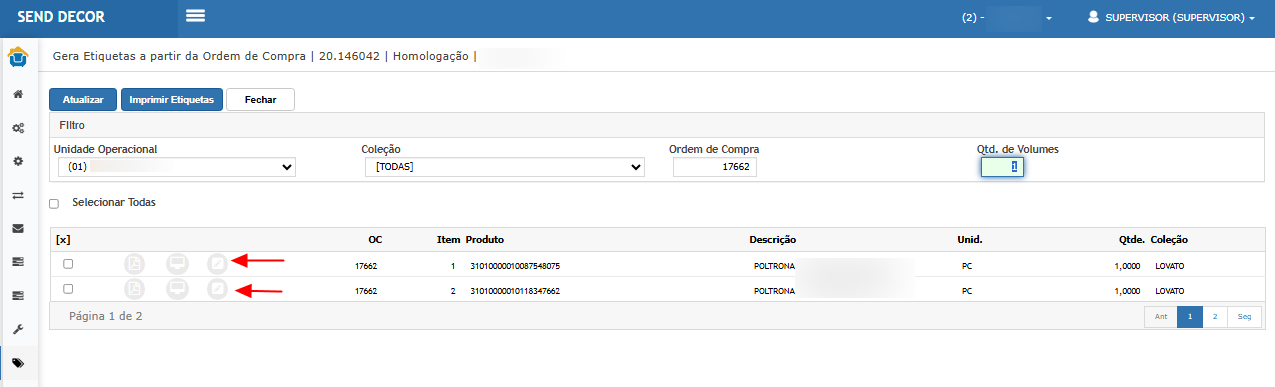Click monitor icon in row of item 1
This screenshot has height=387, width=1275.
177,264
